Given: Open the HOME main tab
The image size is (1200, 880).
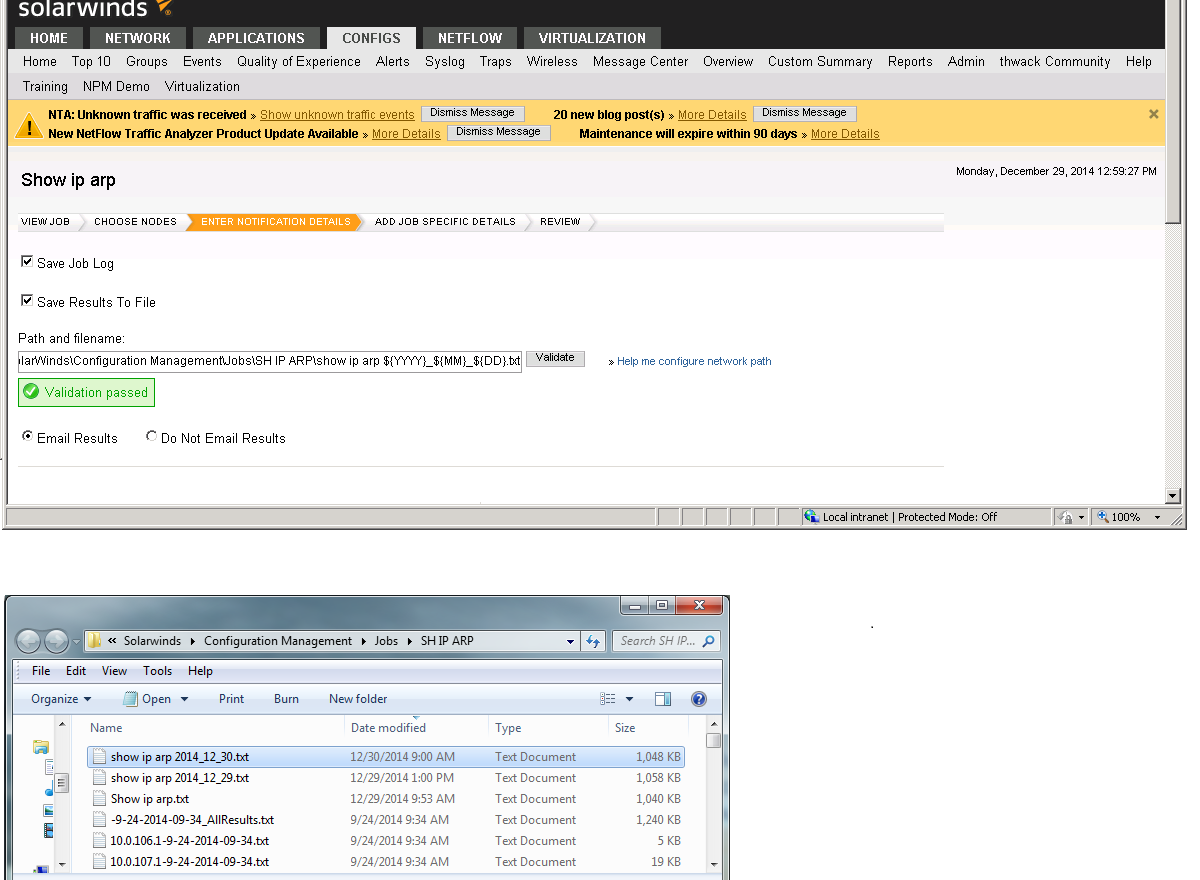Looking at the screenshot, I should 49,38.
